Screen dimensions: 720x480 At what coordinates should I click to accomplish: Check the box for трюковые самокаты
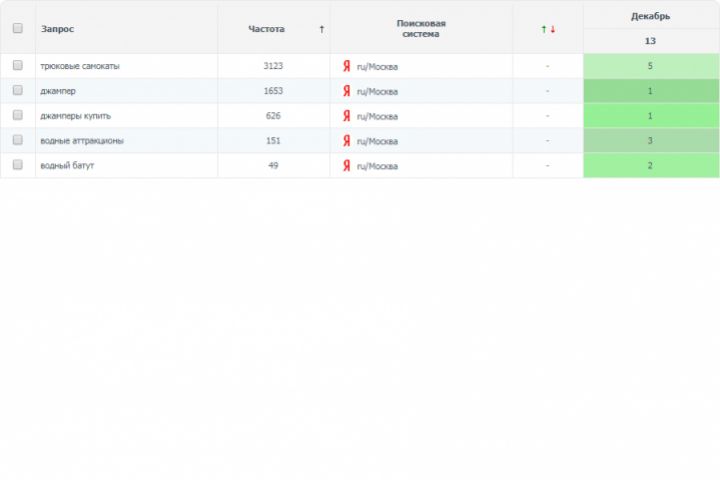tap(17, 65)
